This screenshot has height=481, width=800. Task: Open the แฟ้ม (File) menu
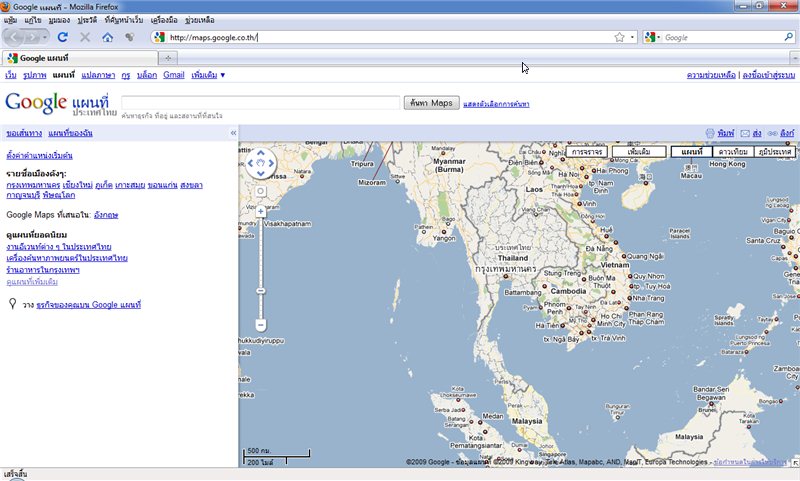tap(10, 20)
